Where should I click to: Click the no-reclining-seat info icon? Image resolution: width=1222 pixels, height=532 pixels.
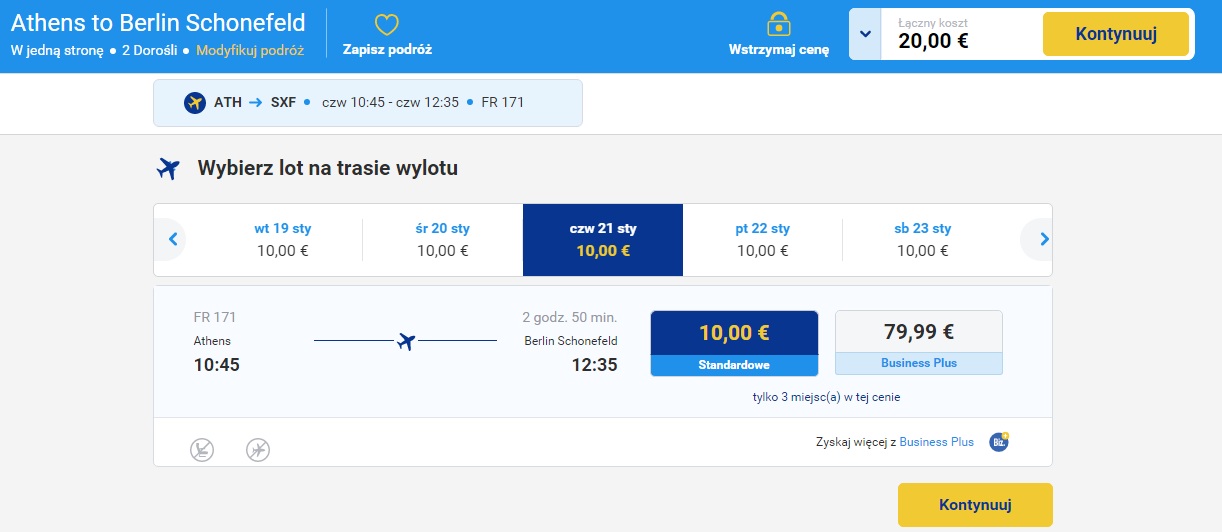click(x=202, y=450)
